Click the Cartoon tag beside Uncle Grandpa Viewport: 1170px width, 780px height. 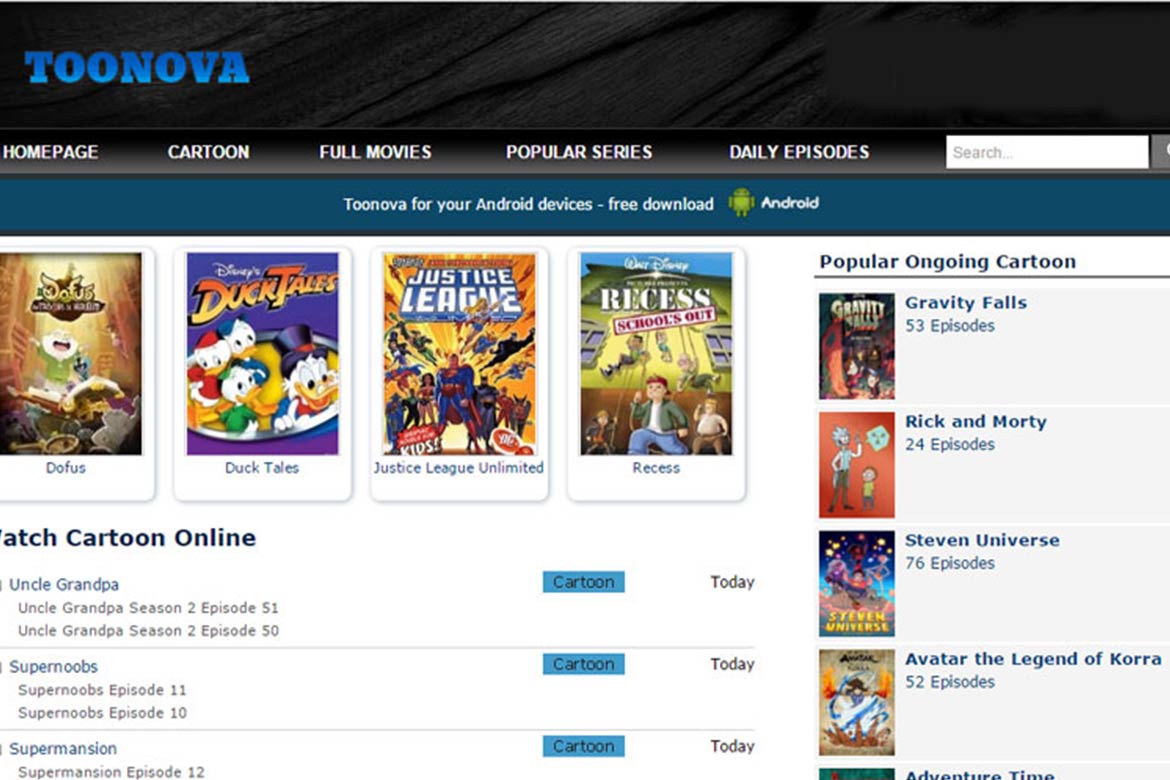584,582
